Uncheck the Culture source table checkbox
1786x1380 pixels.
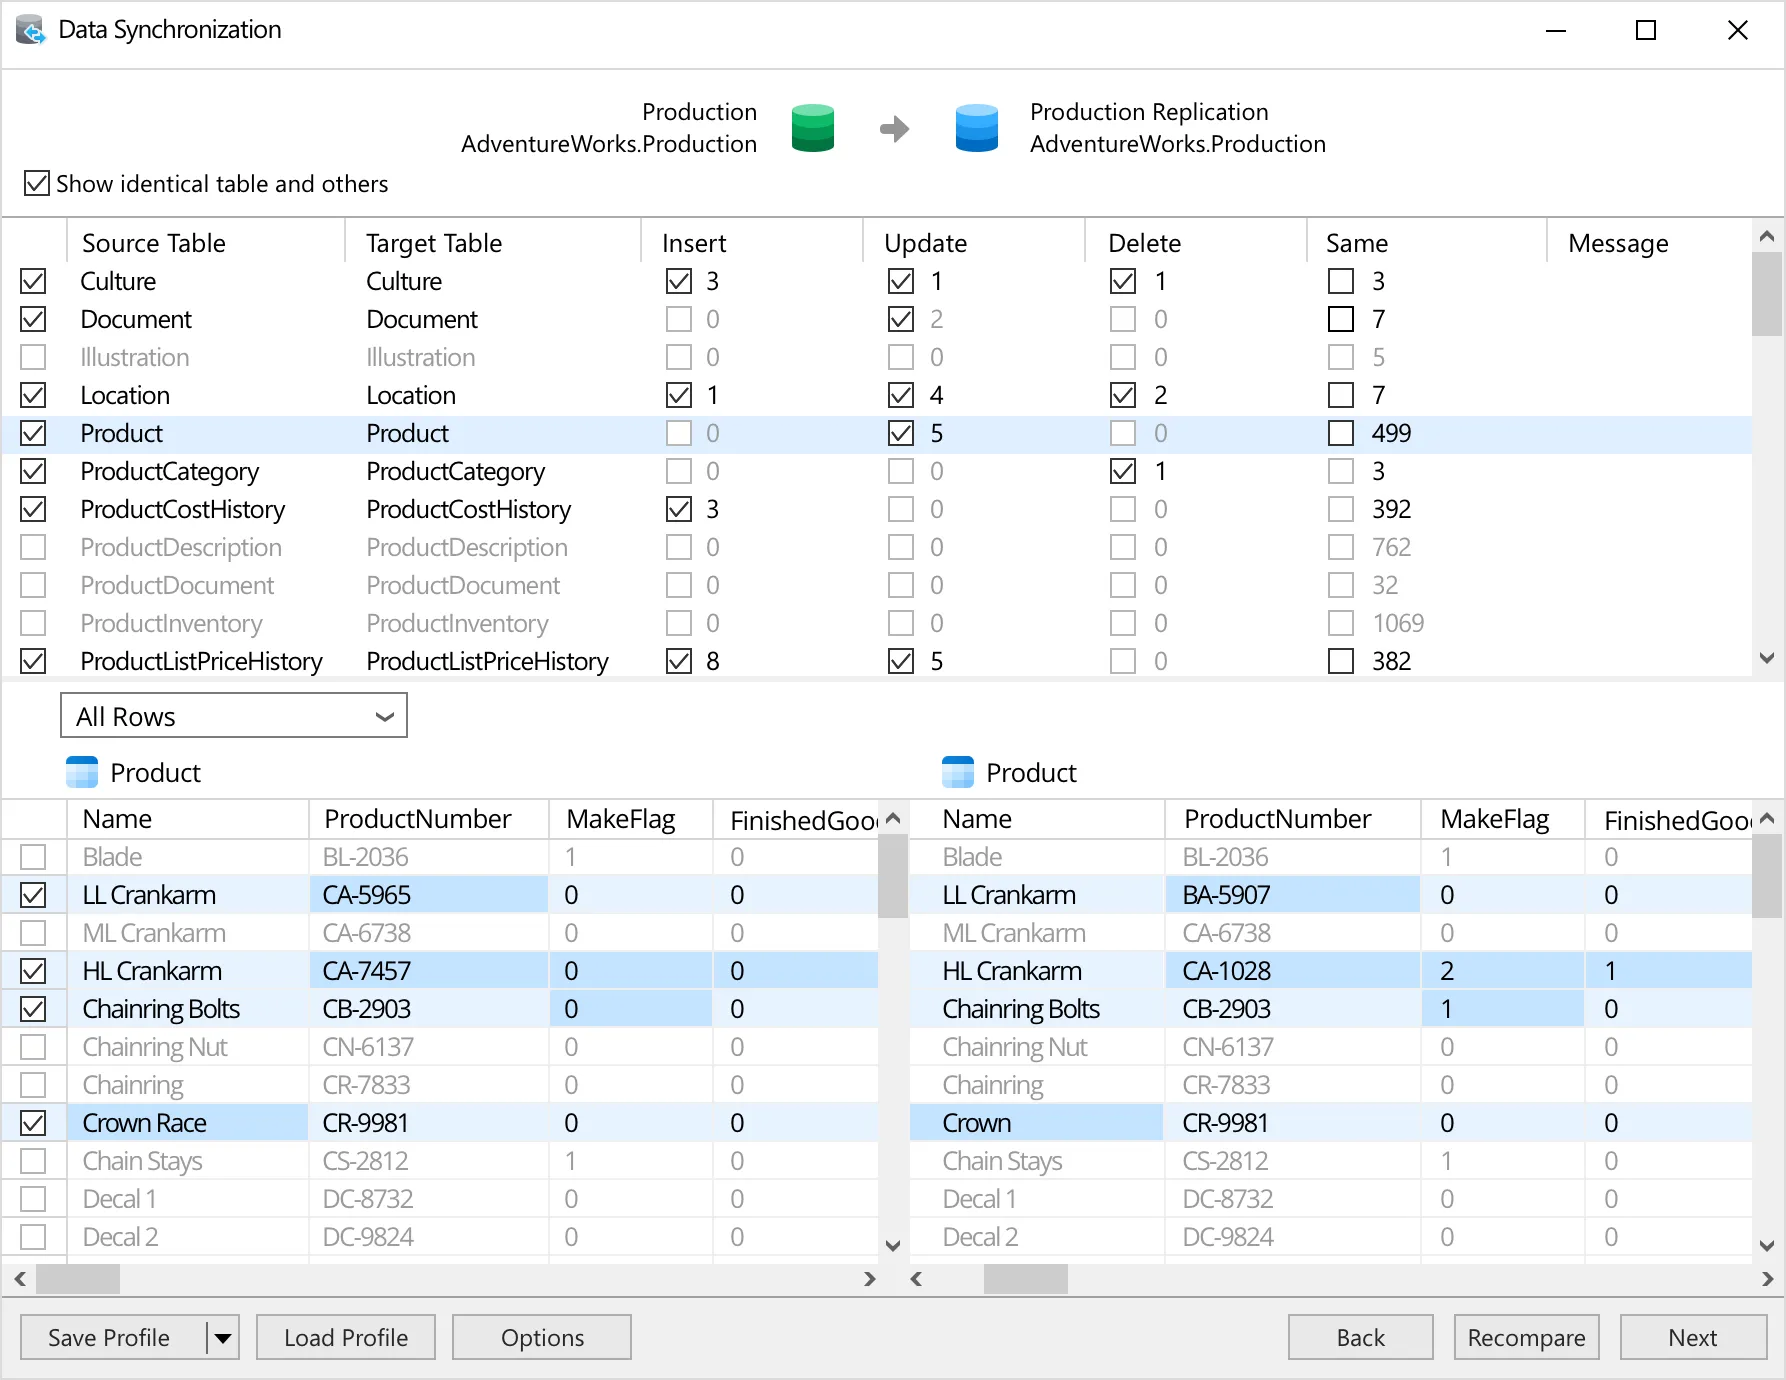click(x=33, y=281)
